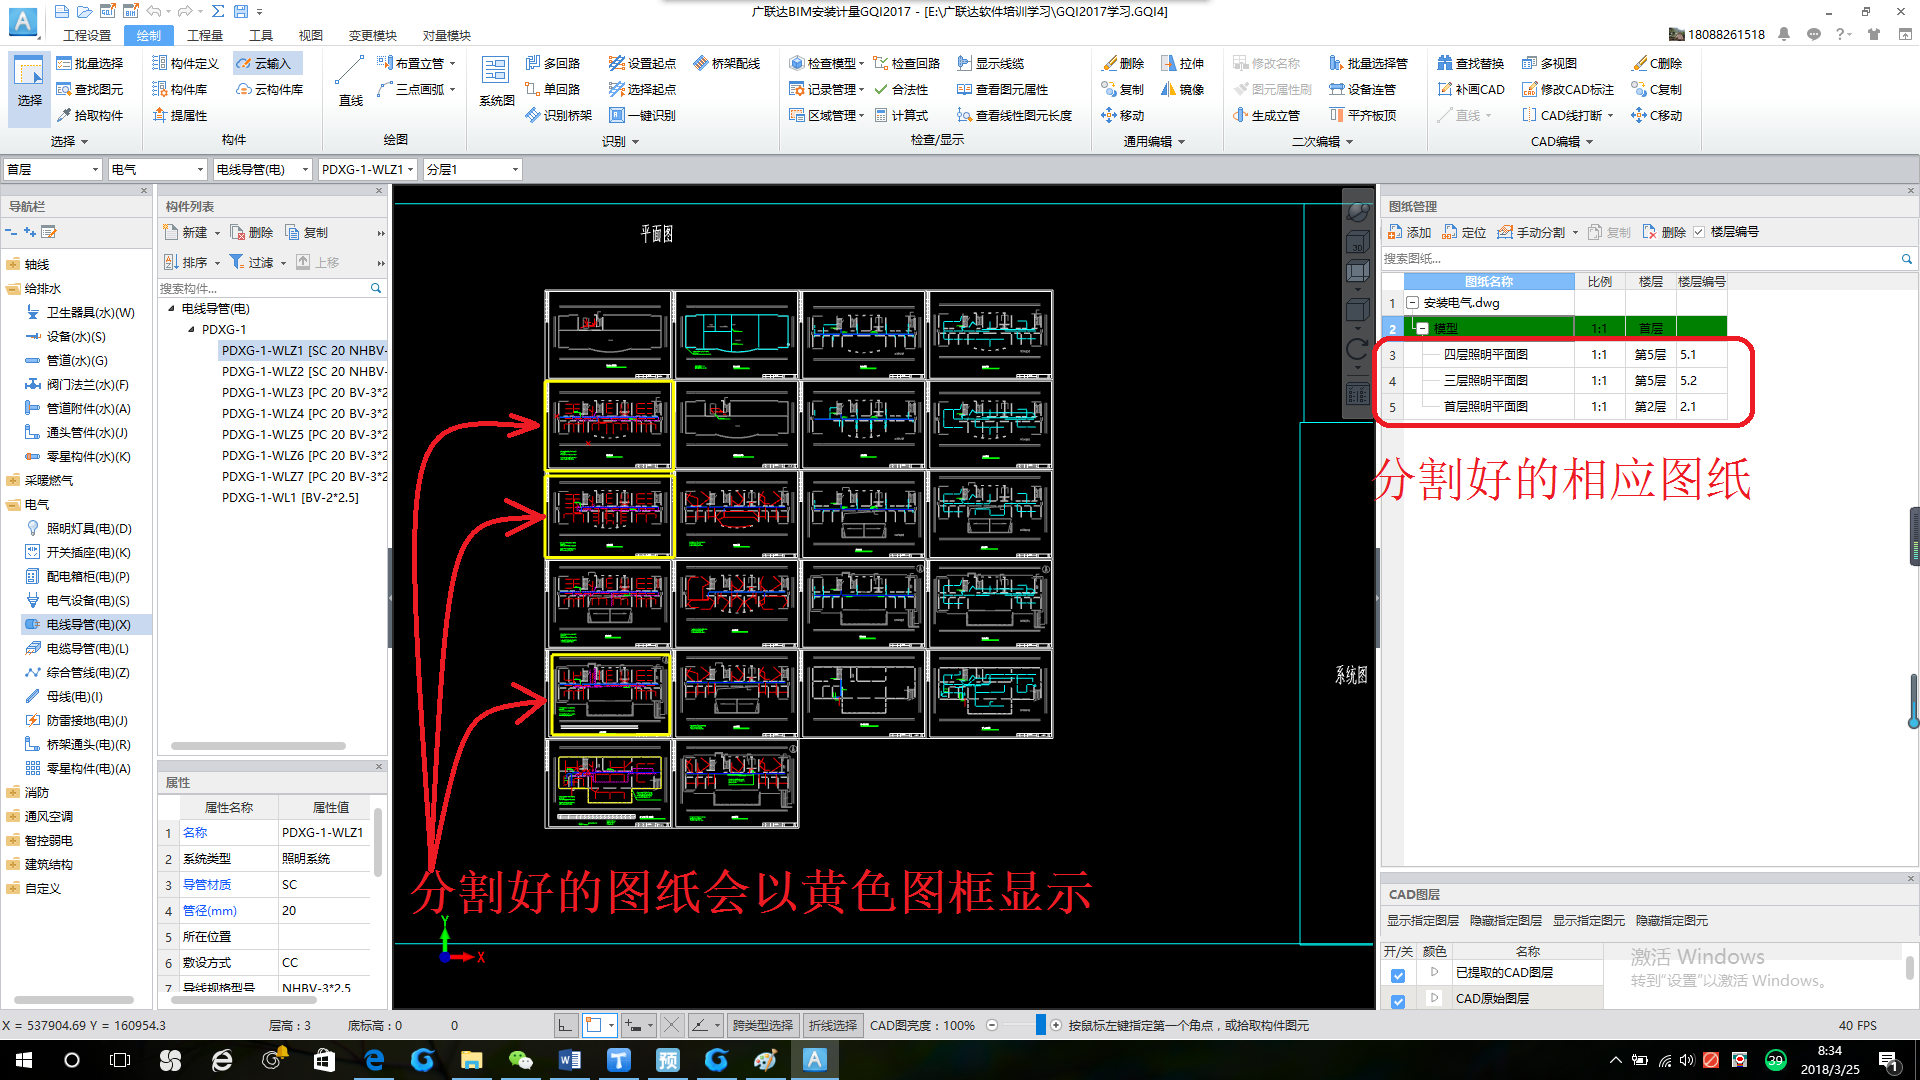This screenshot has height=1080, width=1920.
Task: Click the 修改CAD标注 tool
Action: pos(1568,89)
